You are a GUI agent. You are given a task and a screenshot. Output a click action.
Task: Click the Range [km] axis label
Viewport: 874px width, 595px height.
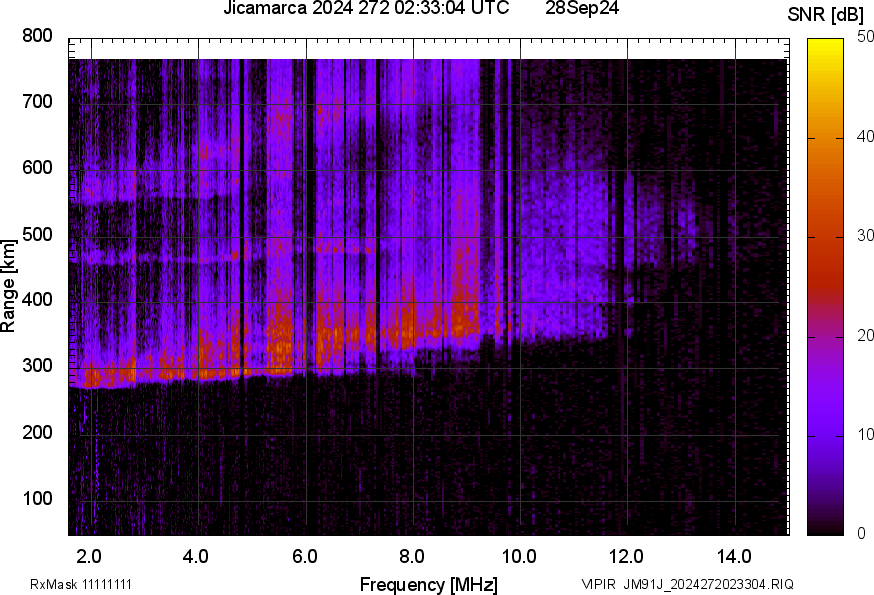point(9,286)
